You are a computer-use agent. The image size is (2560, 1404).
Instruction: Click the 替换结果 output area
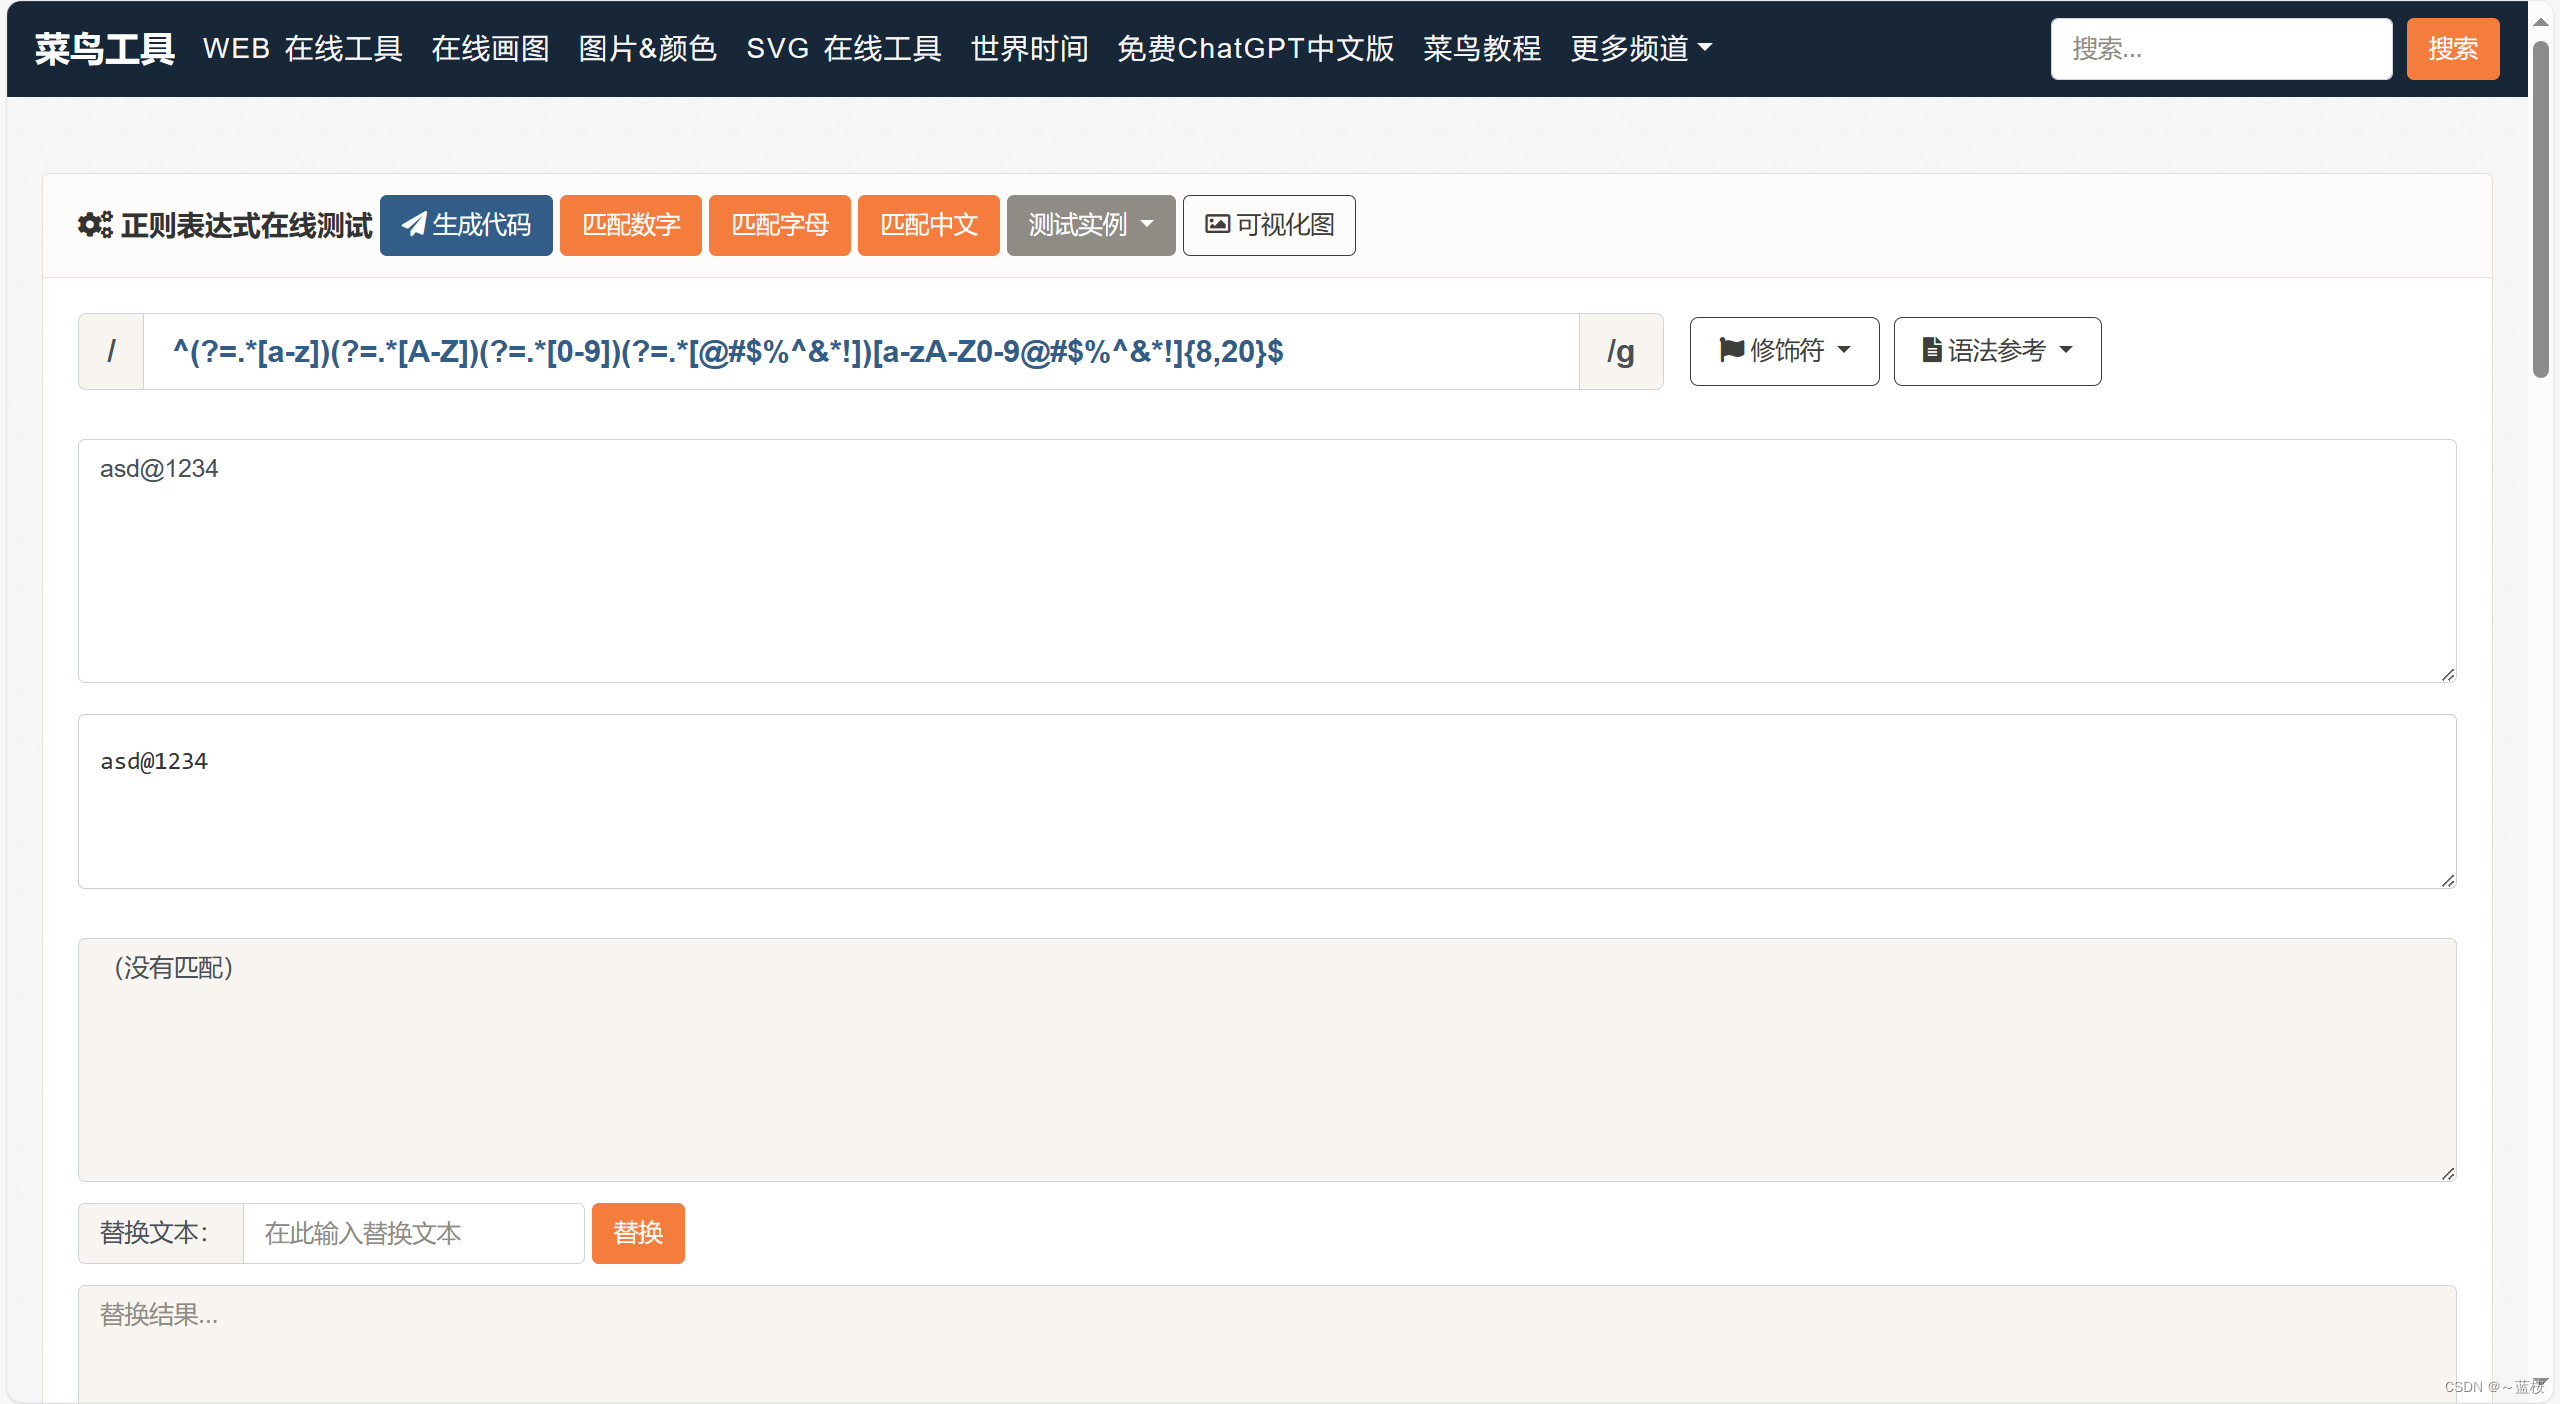1267,1344
